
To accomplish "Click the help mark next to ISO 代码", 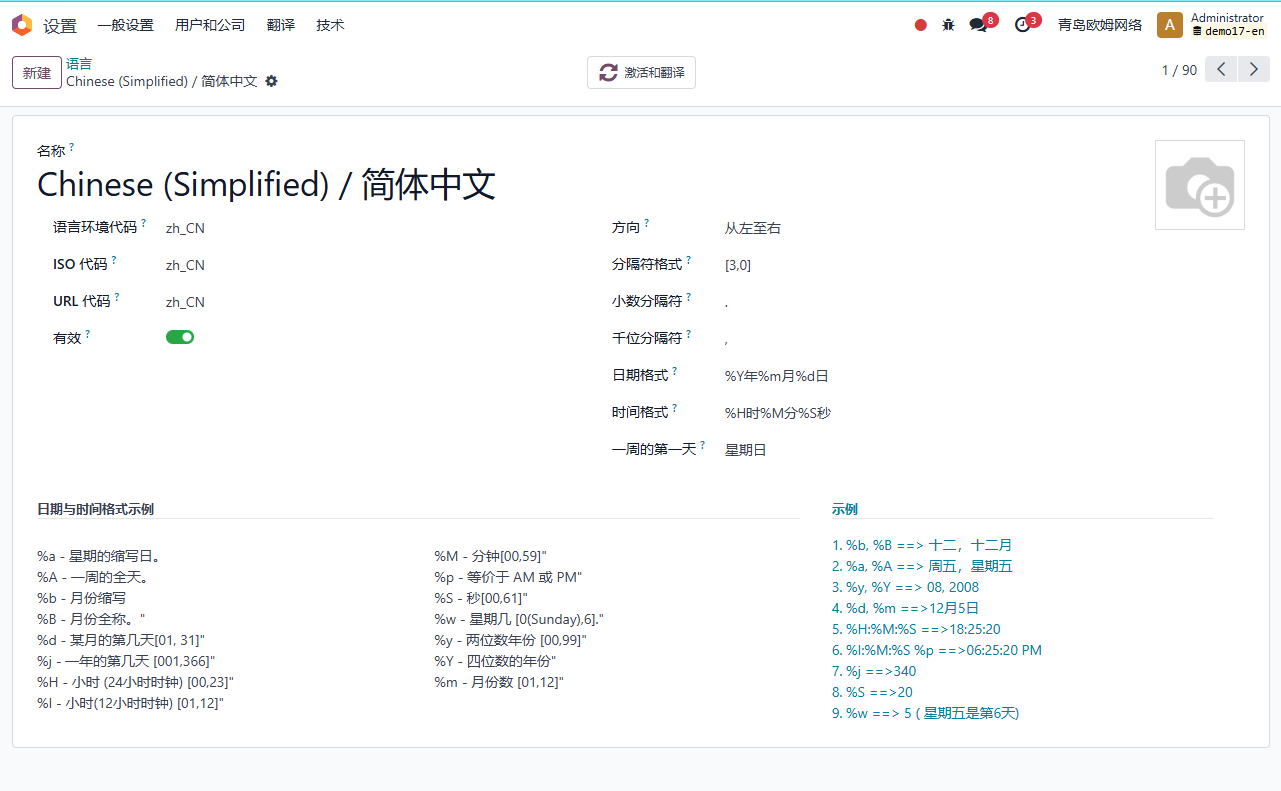I will pos(114,260).
